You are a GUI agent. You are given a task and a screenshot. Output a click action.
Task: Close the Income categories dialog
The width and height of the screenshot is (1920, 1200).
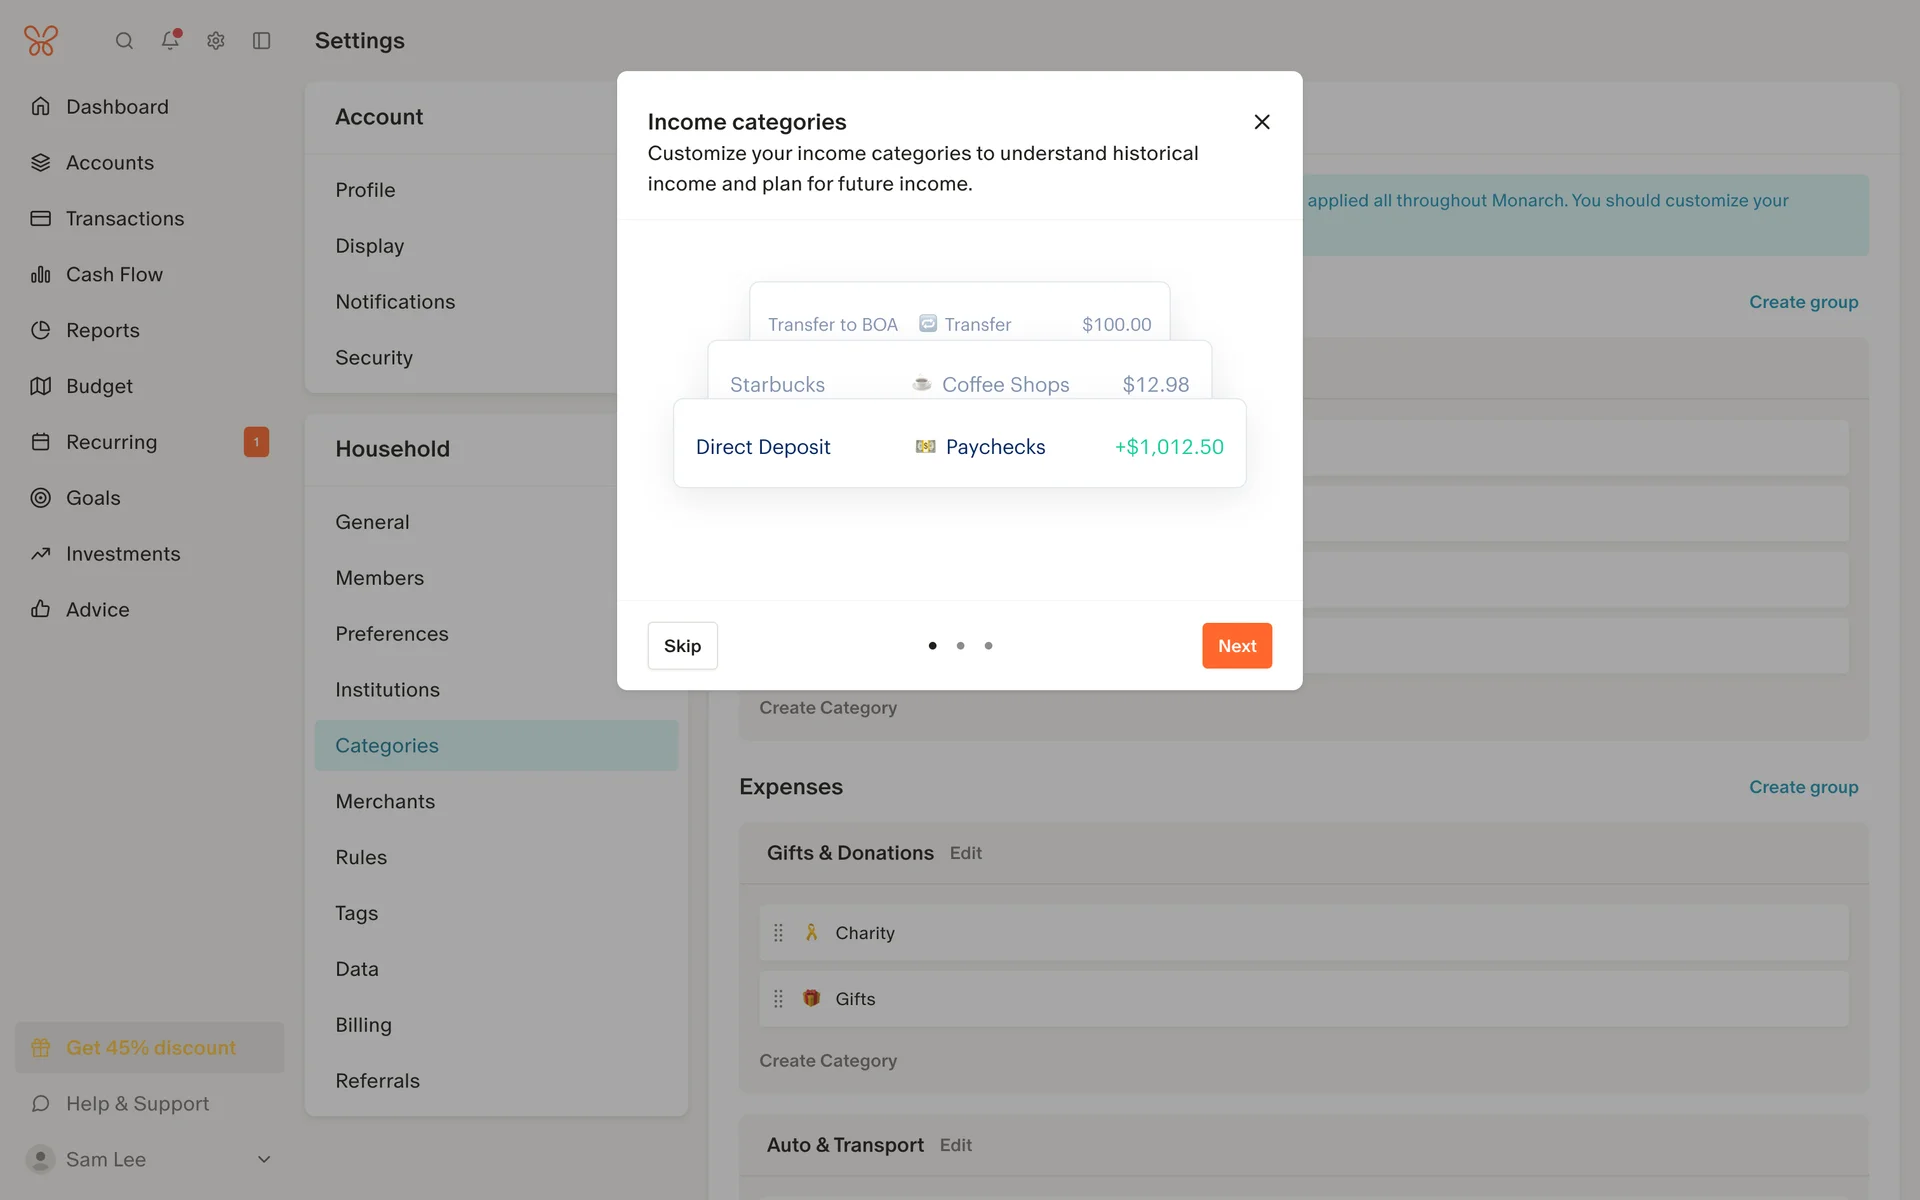1262,122
